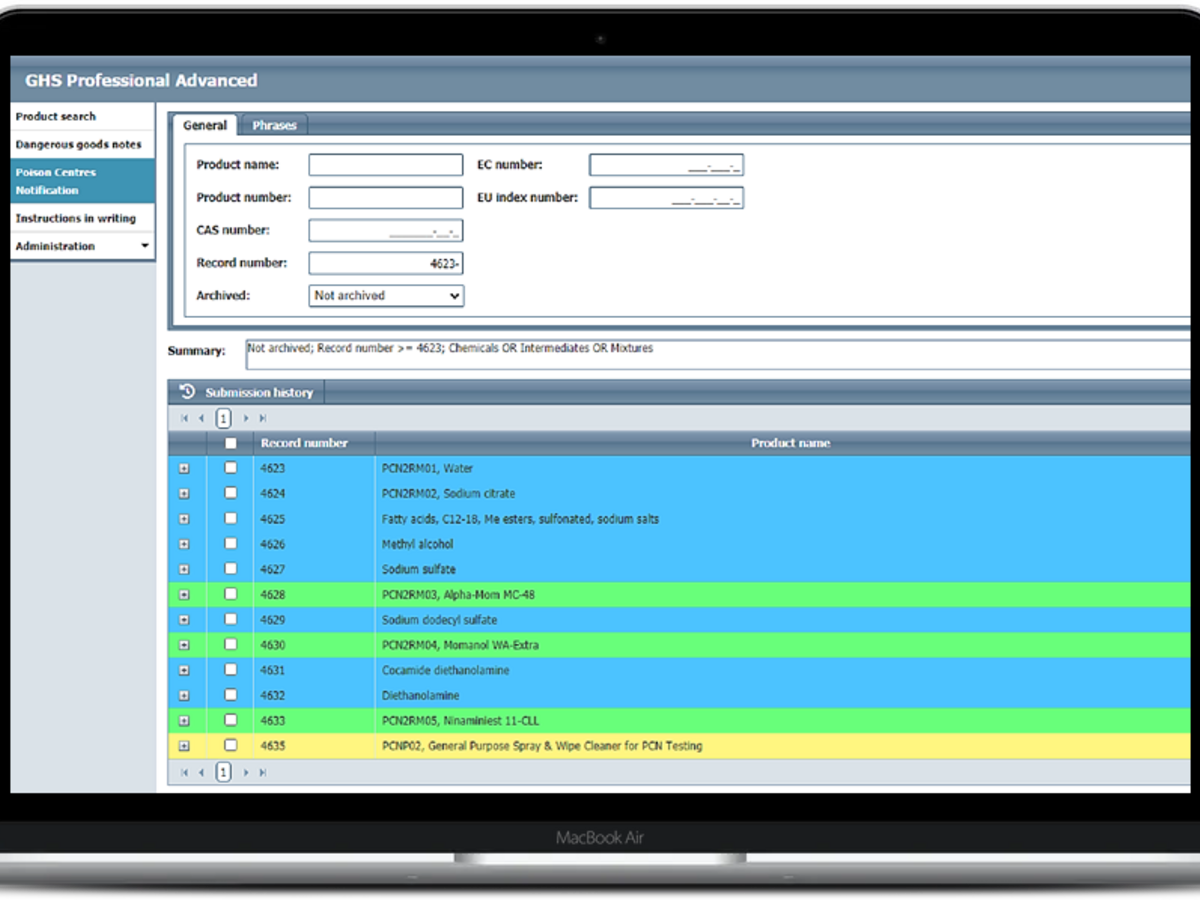
Task: Check the box for record 4626
Action: coord(231,543)
